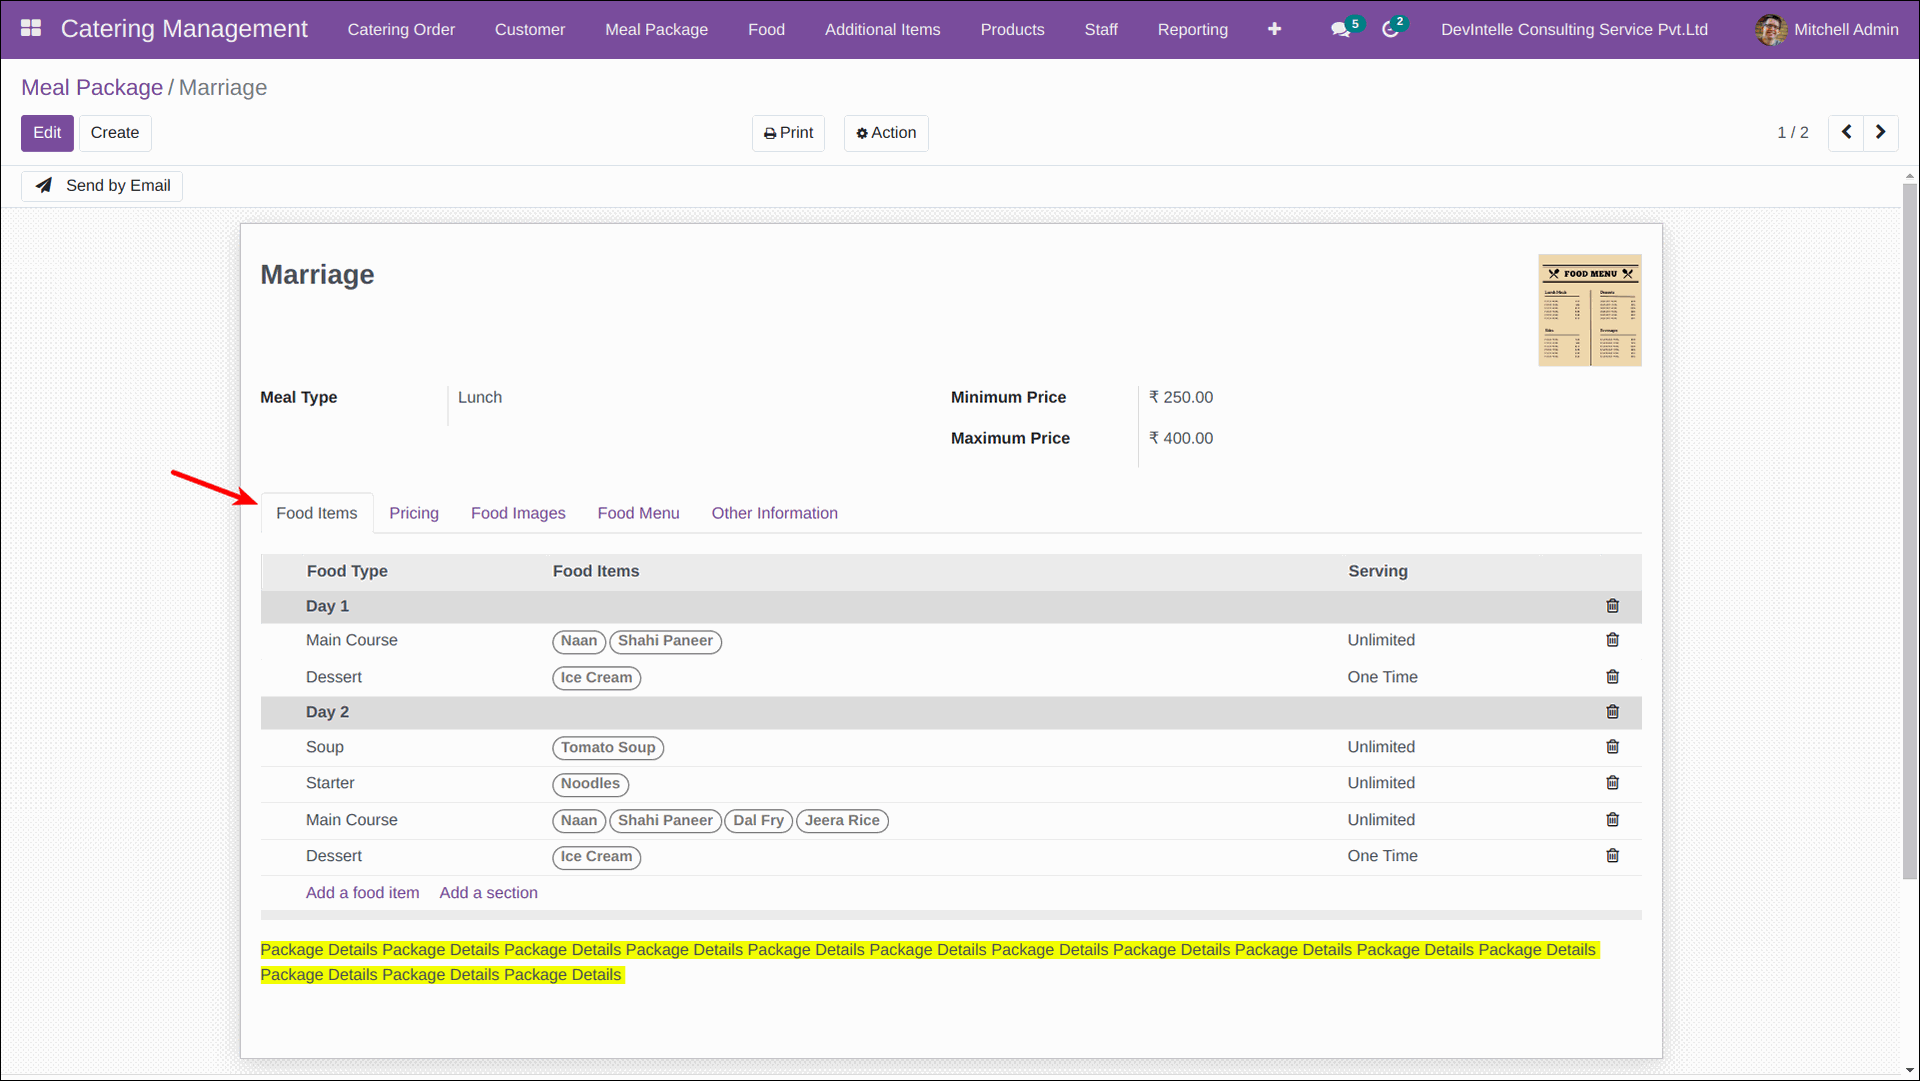The width and height of the screenshot is (1920, 1081).
Task: Switch to the Pricing tab
Action: (413, 513)
